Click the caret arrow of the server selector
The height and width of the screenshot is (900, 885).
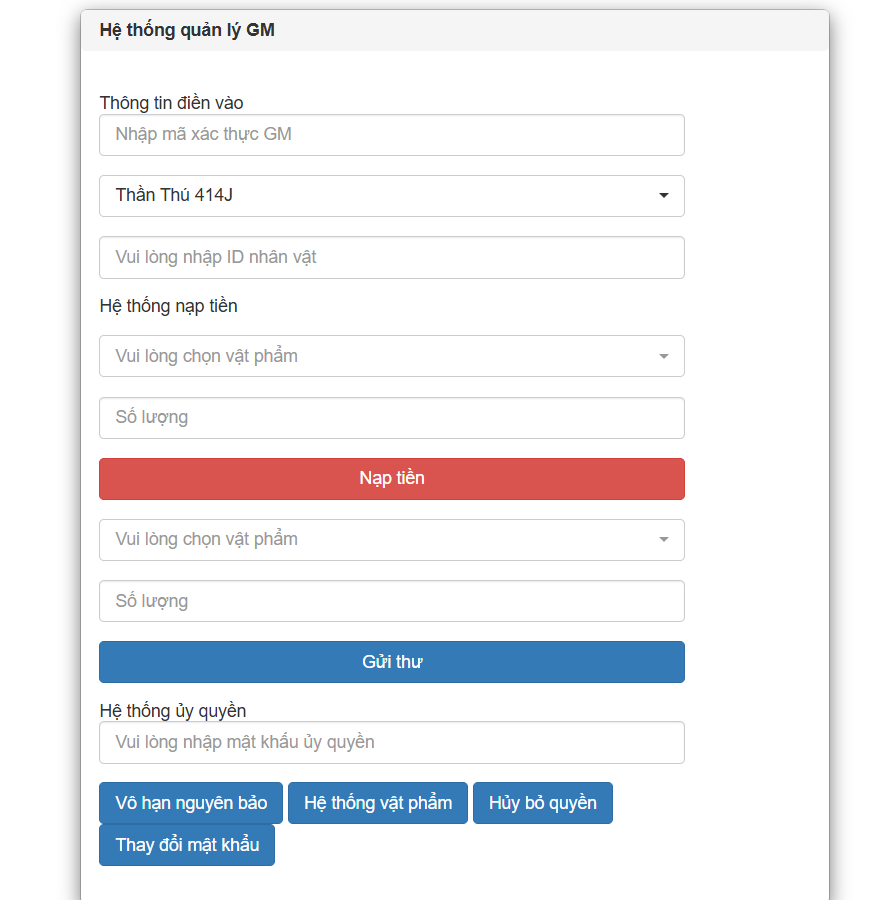pos(664,196)
